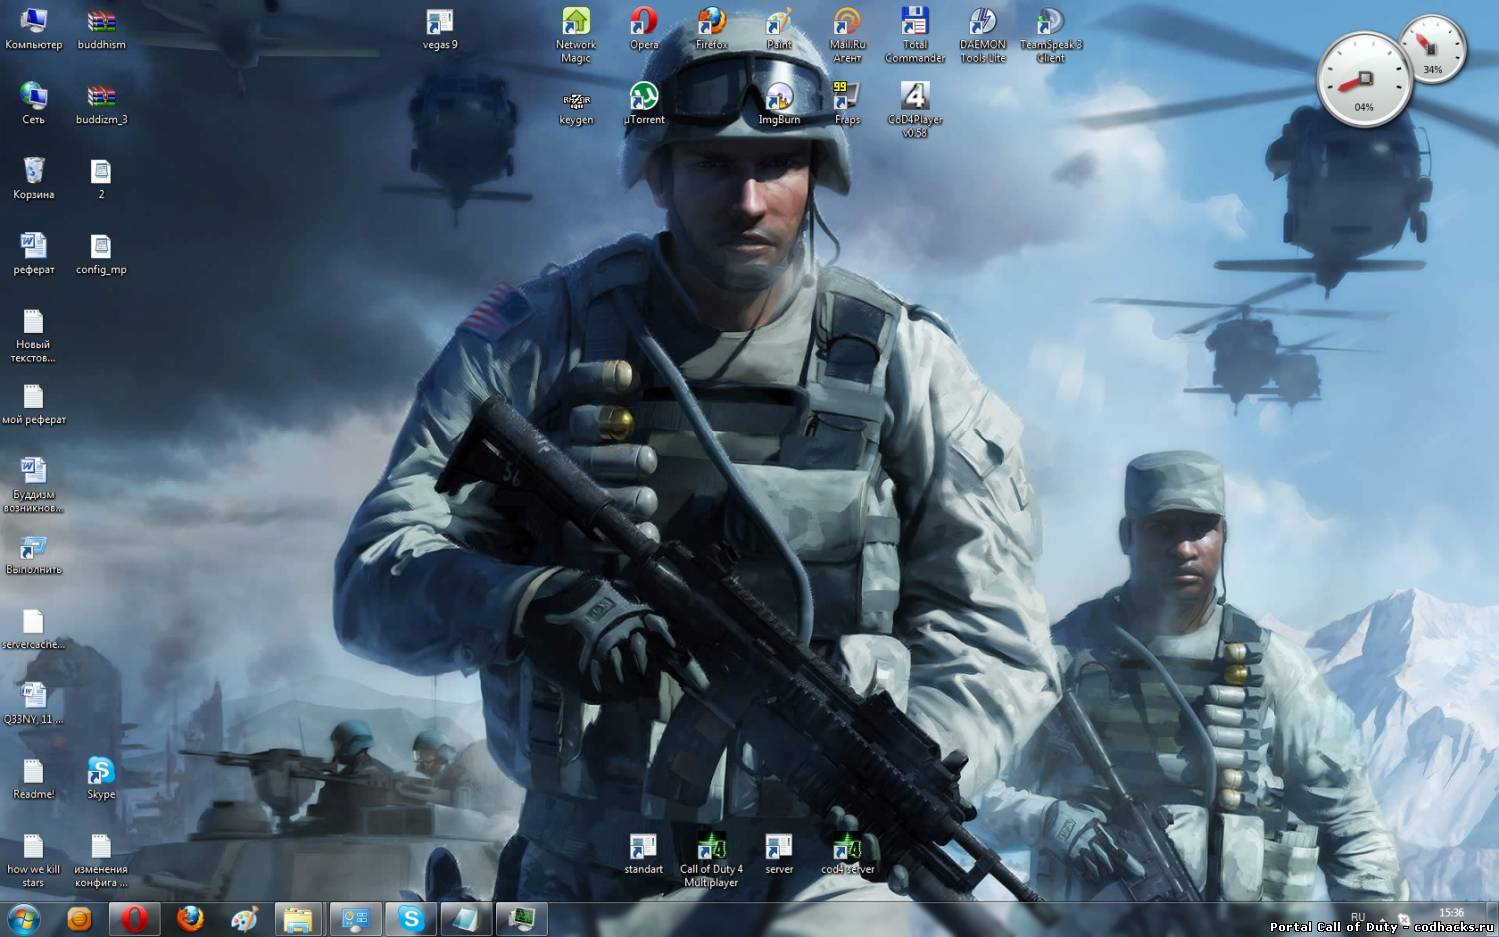The image size is (1499, 937).
Task: Switch to Skype in the taskbar
Action: point(411,919)
